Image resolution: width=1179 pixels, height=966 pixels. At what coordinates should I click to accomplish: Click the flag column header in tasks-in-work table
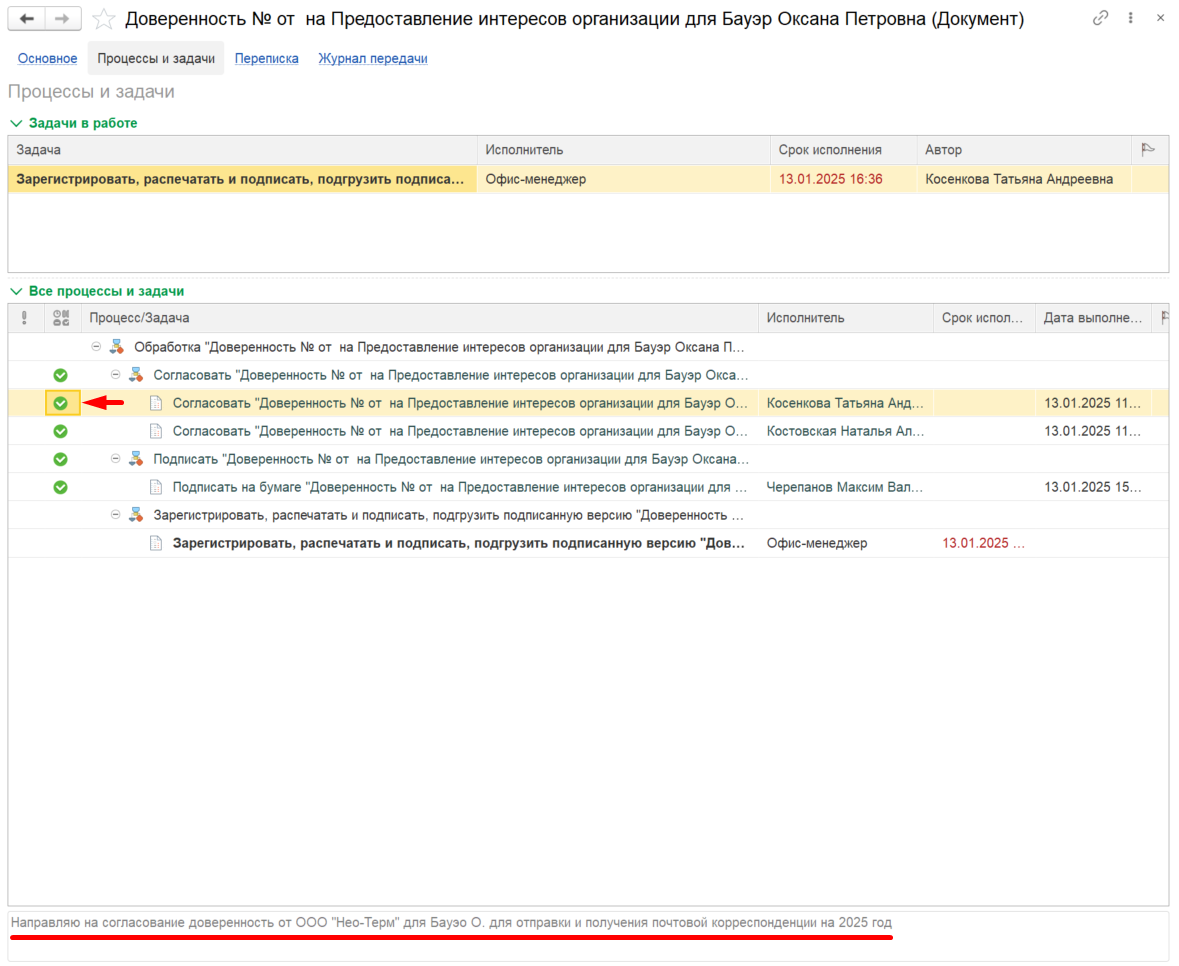coord(1148,150)
